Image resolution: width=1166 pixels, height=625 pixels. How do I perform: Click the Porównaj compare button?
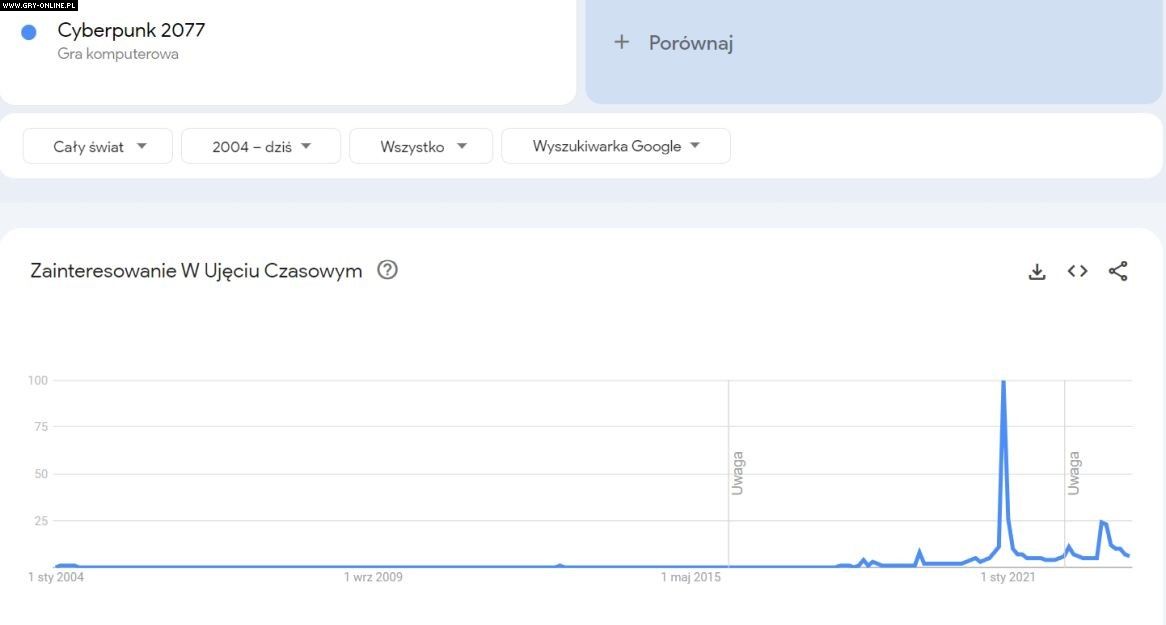(690, 43)
